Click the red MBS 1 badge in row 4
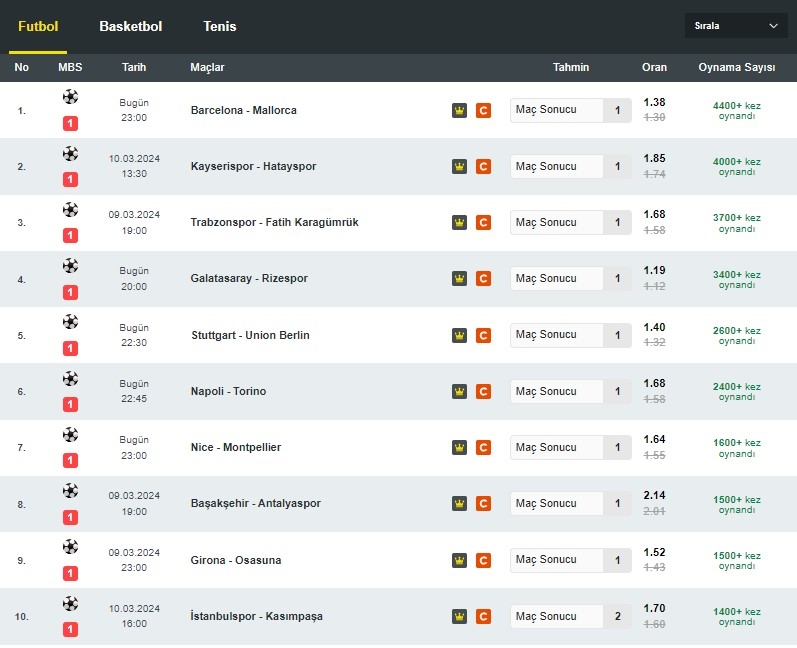This screenshot has height=648, width=797. (70, 292)
